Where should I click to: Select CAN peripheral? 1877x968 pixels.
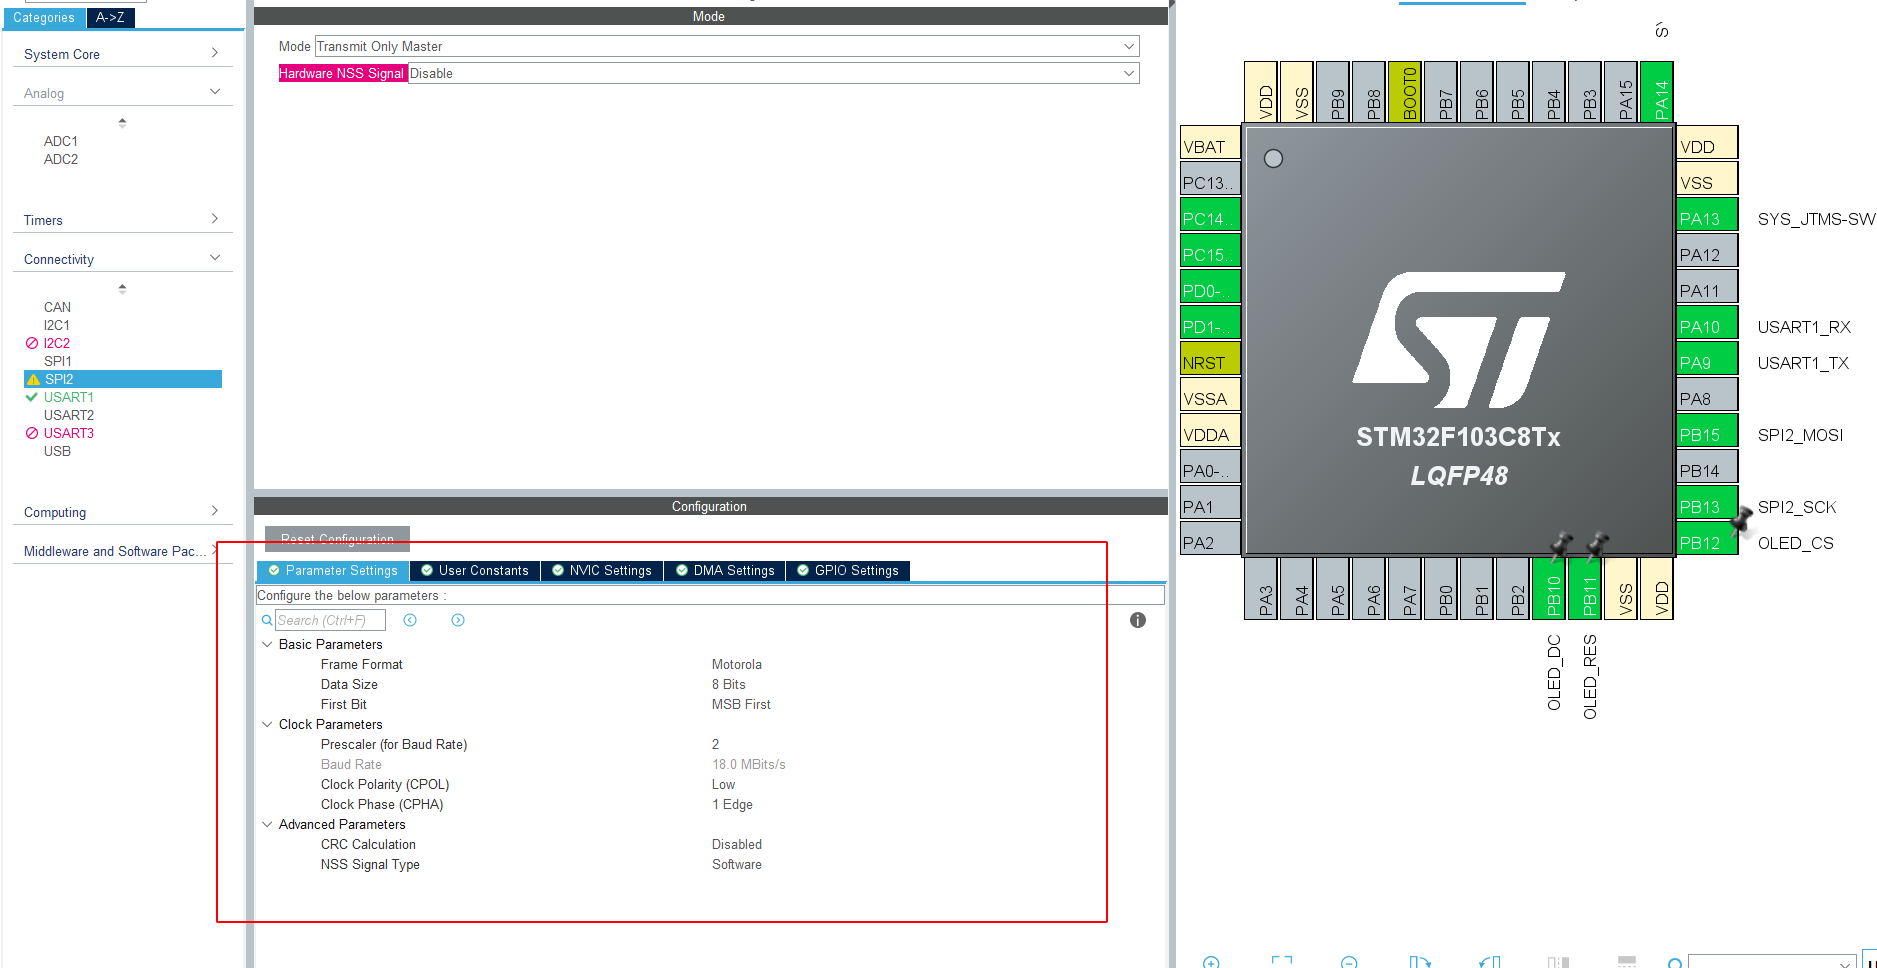[x=57, y=307]
